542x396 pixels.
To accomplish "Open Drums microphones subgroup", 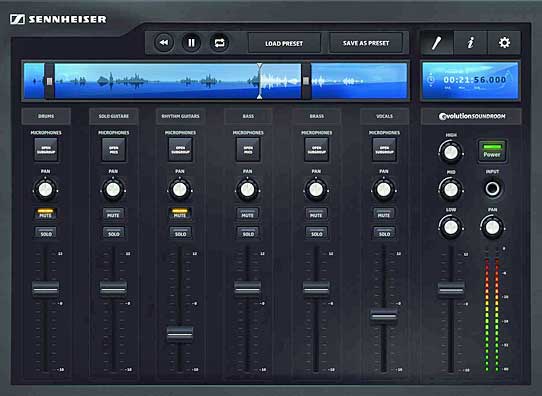I will click(46, 150).
